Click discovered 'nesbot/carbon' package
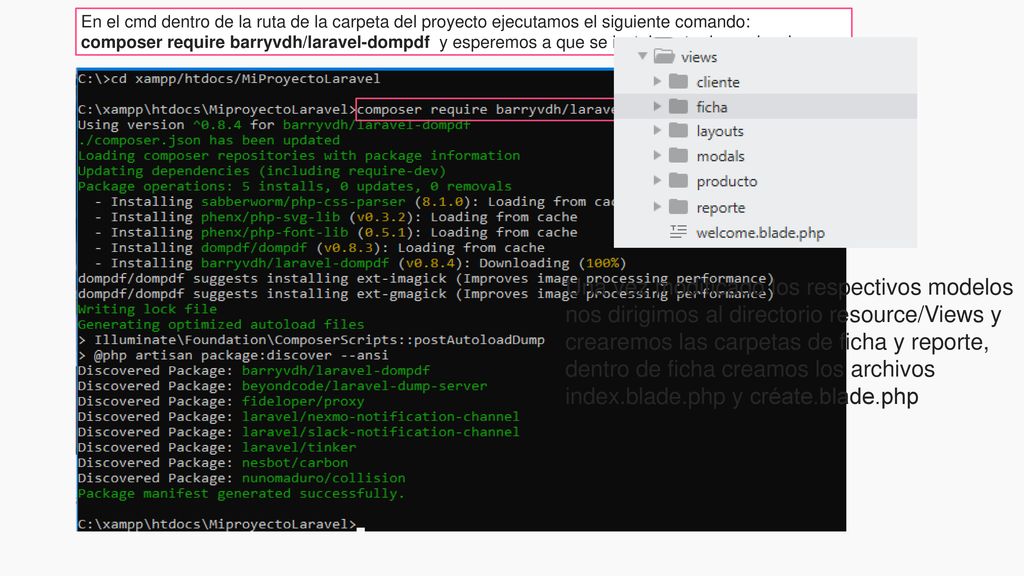Viewport: 1024px width, 576px height. point(295,462)
